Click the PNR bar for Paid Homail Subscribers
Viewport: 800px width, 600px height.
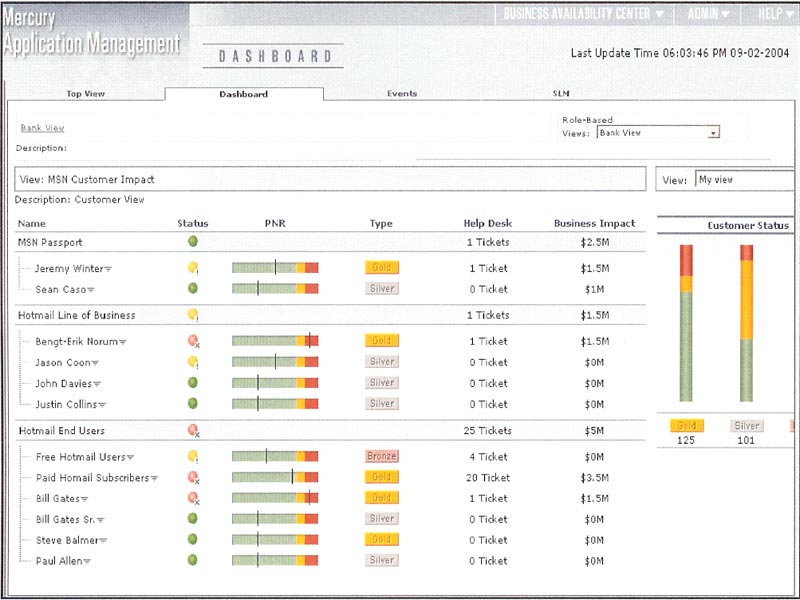click(x=275, y=477)
